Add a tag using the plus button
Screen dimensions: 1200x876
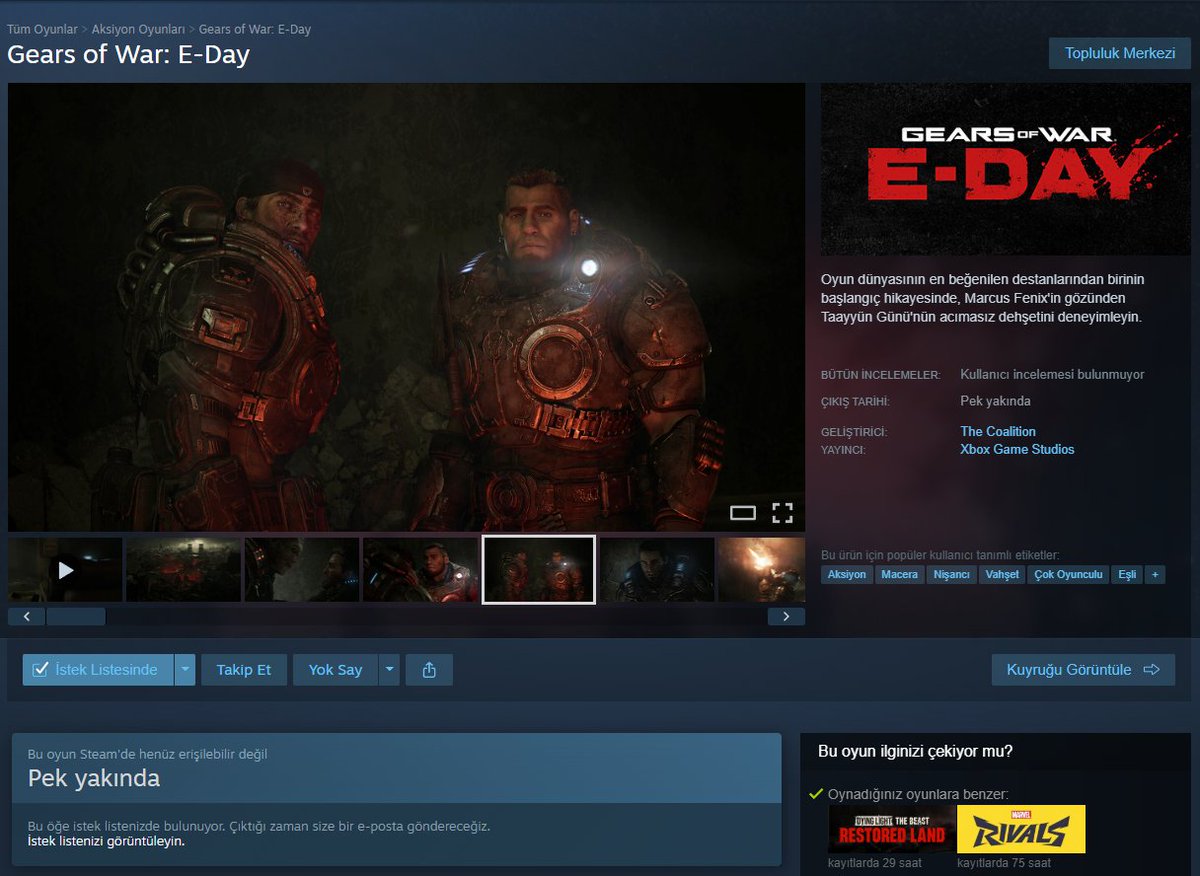(x=1155, y=574)
